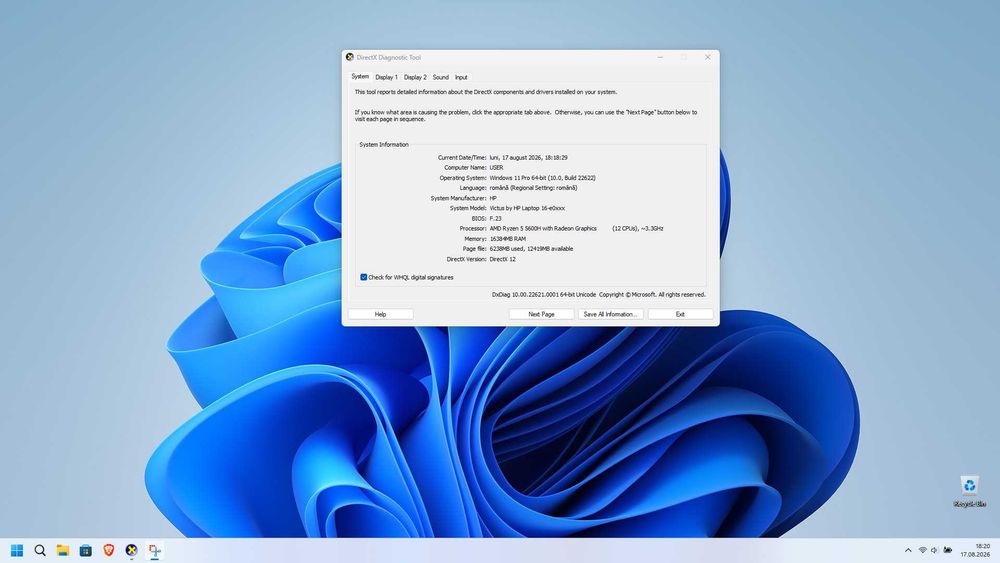Screen dimensions: 1000x563
Task: Click the system manufacturer value 'HP'
Action: (493, 198)
